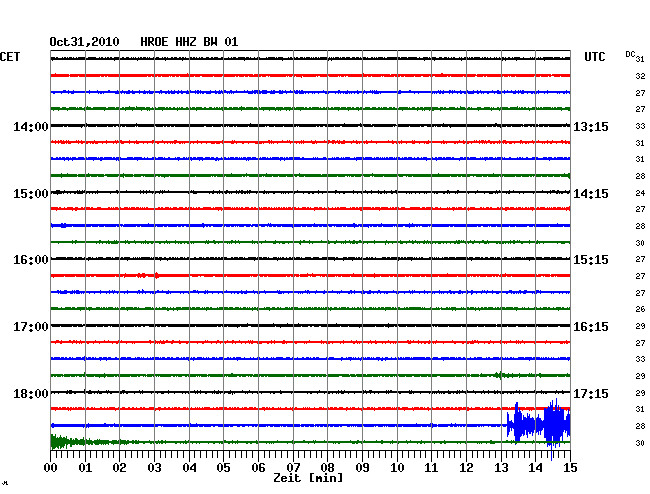Click the black trace at 15:00 CET
This screenshot has width=650, height=494.
coord(310,192)
